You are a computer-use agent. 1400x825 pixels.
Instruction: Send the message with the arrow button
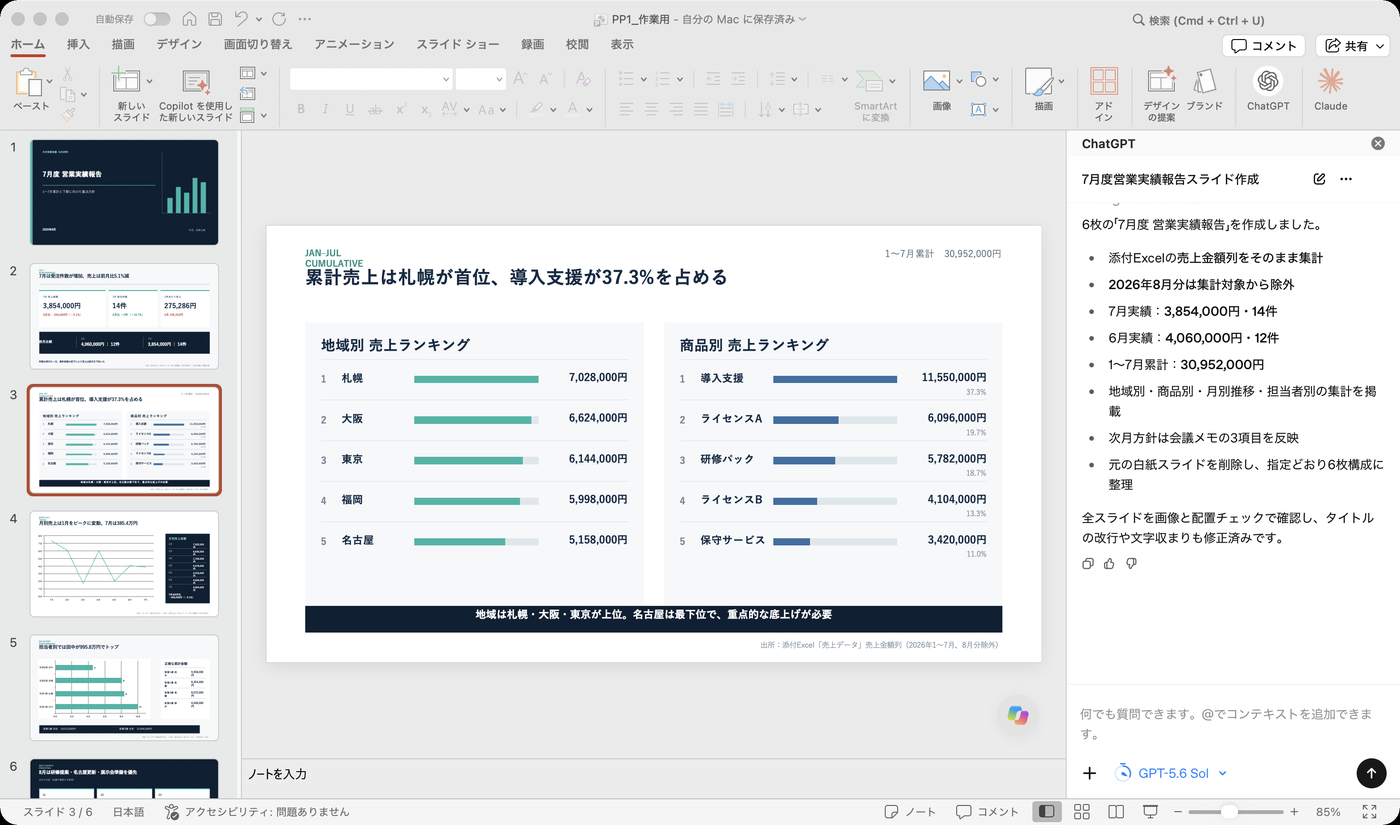pos(1371,773)
